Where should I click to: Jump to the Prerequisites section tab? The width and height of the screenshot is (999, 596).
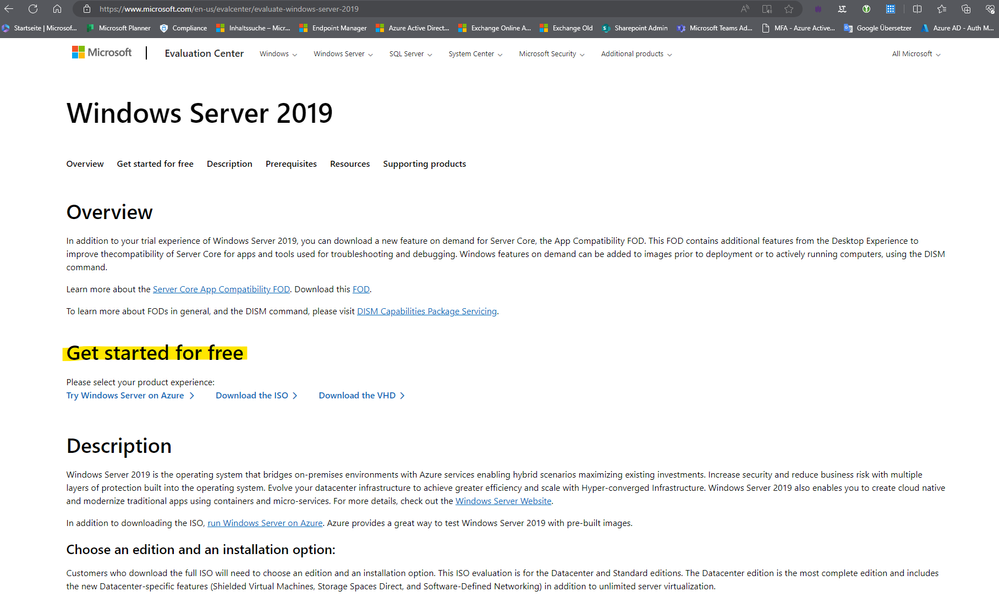pyautogui.click(x=291, y=164)
